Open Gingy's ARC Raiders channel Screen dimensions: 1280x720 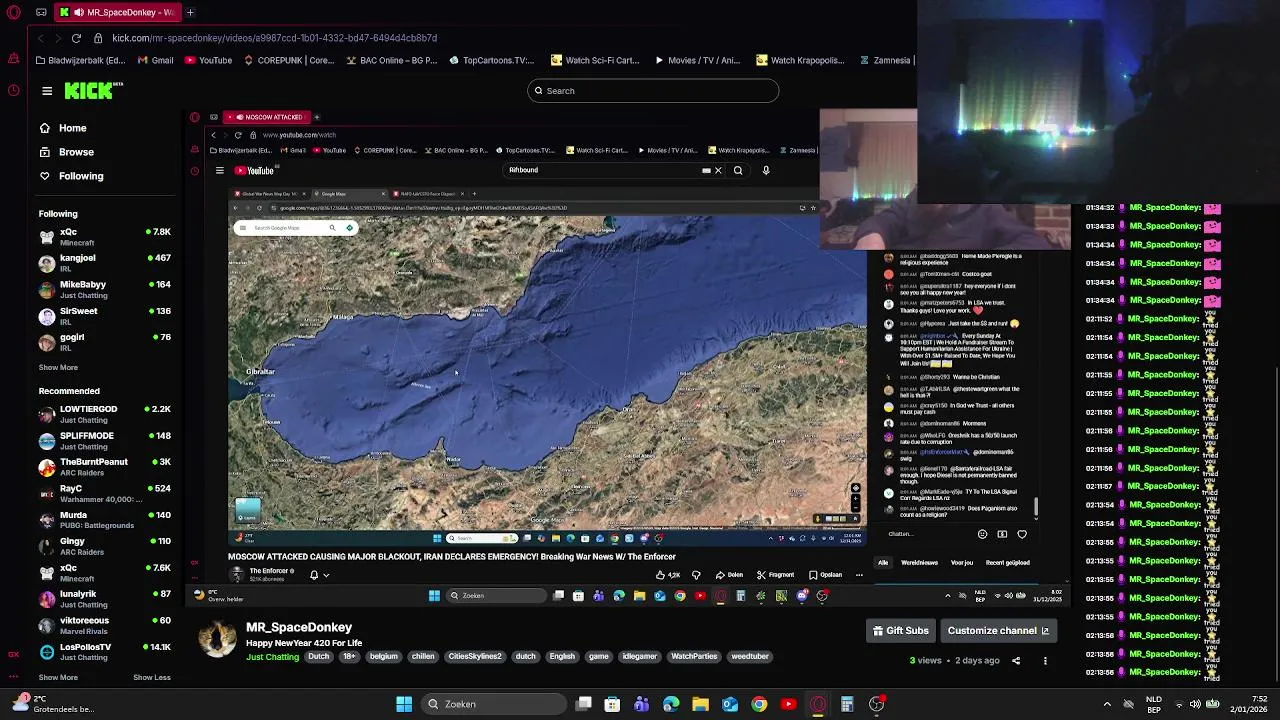[x=105, y=546]
